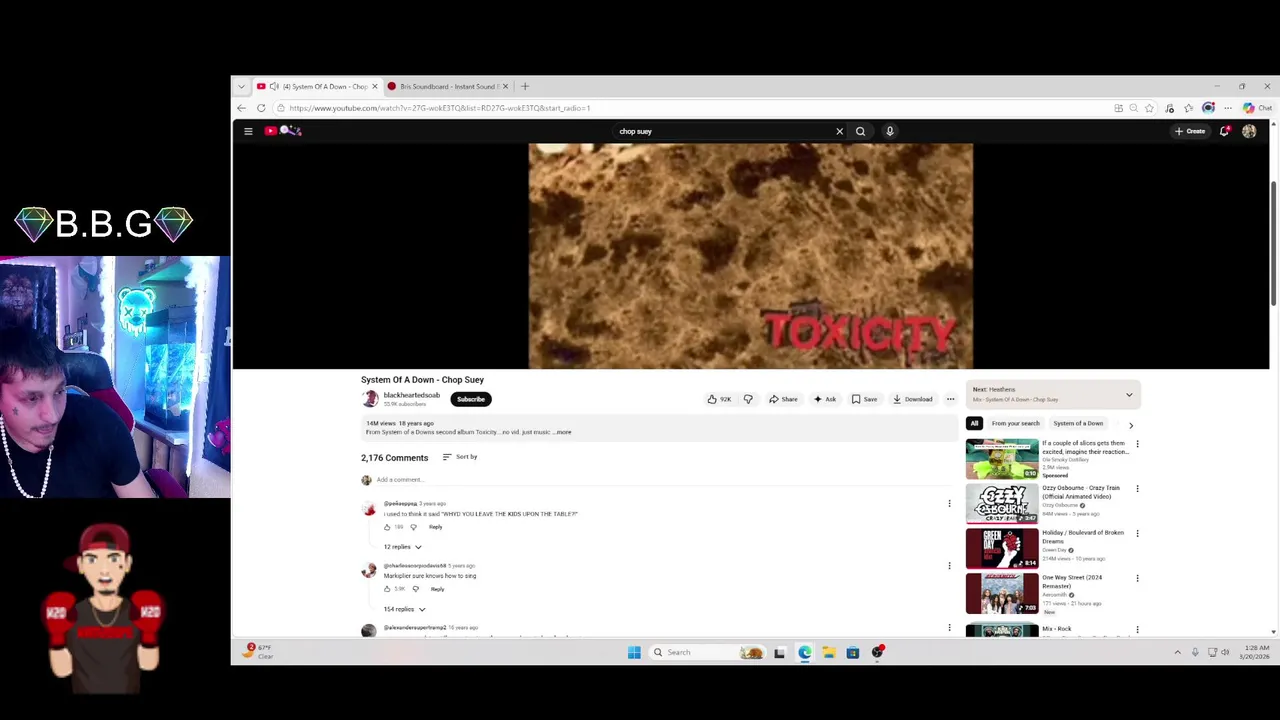Open YouTube hamburger guide menu
The image size is (1280, 720).
248,131
